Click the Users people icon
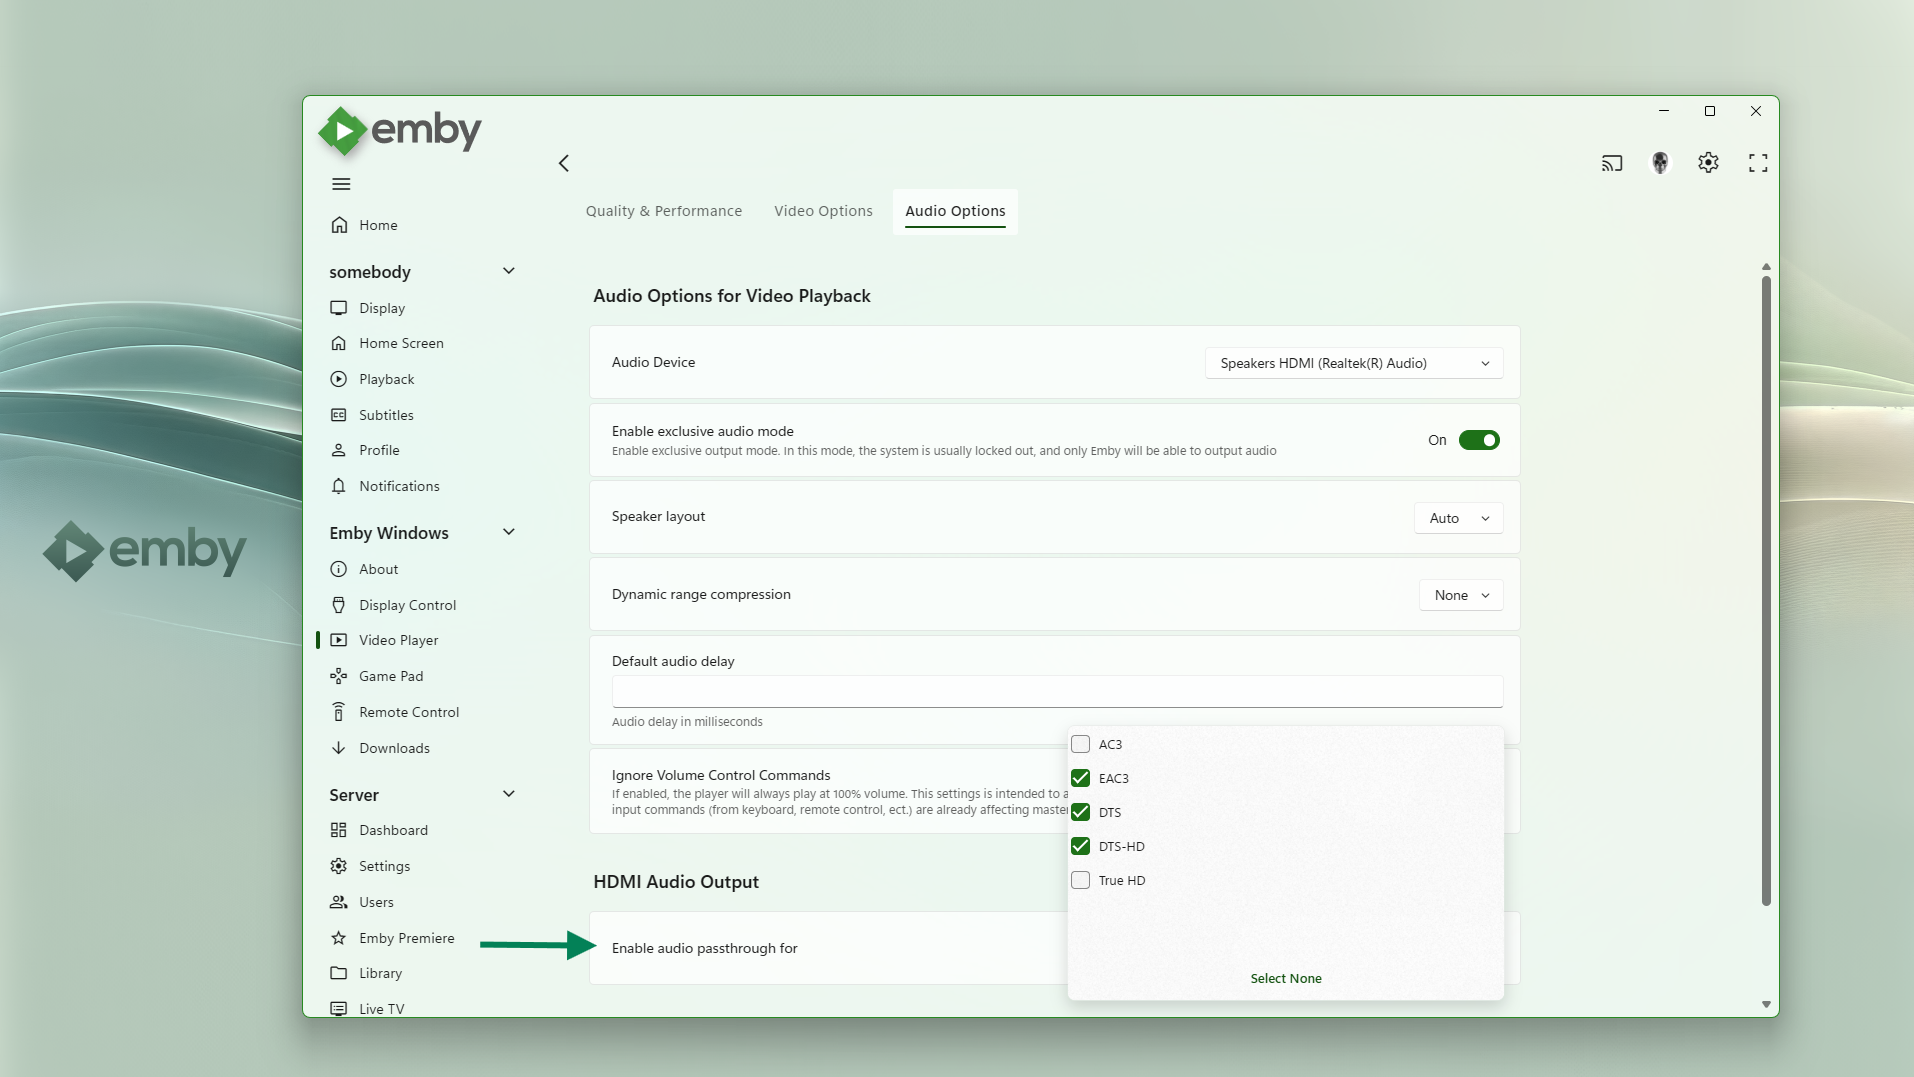This screenshot has height=1077, width=1914. coord(339,902)
